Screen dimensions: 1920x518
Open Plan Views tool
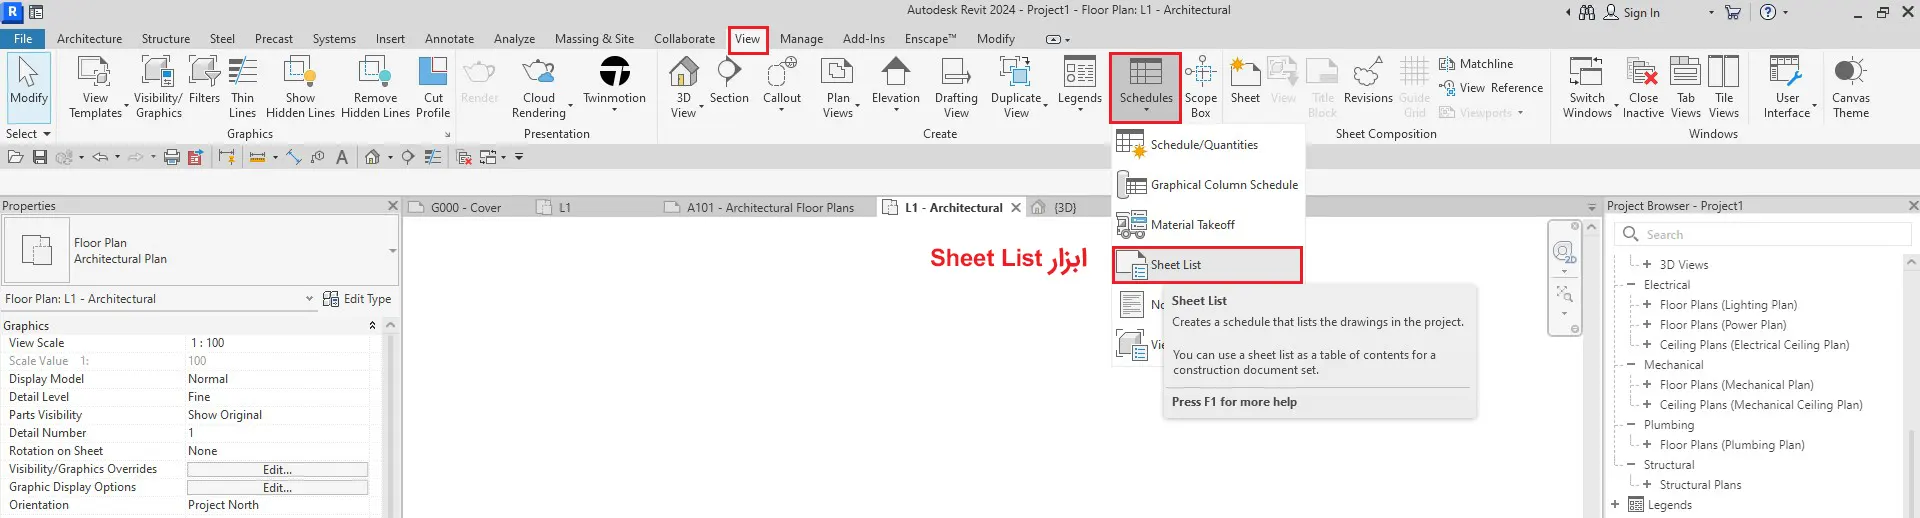(838, 88)
